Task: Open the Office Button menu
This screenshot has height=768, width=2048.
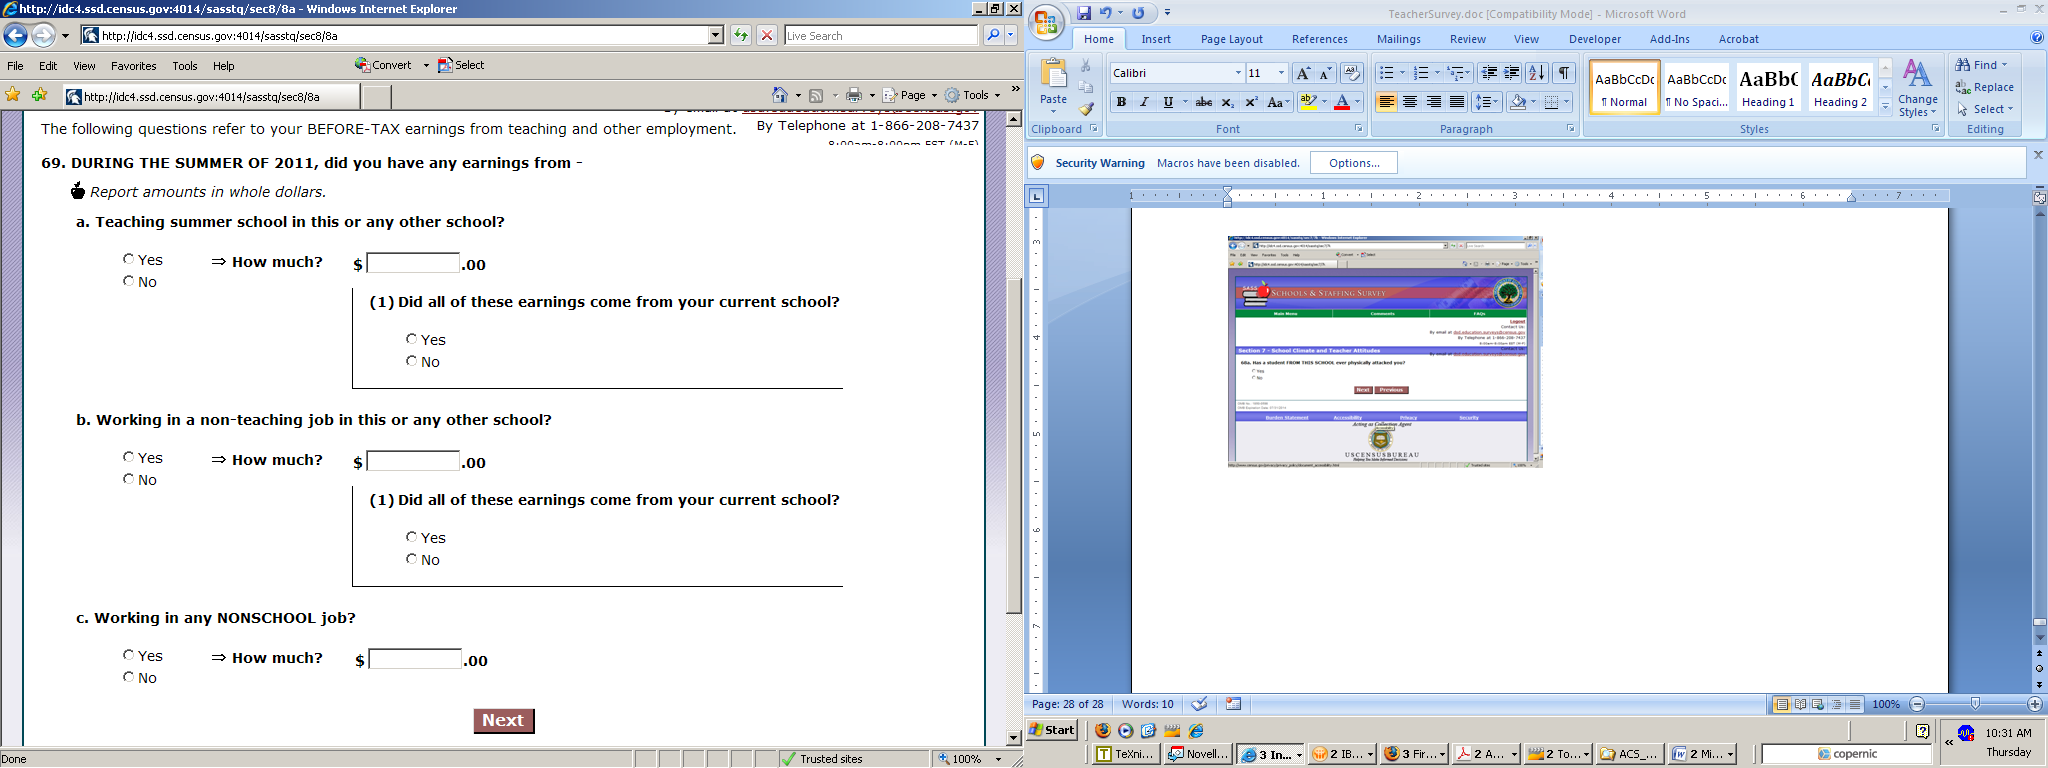Action: [1046, 22]
